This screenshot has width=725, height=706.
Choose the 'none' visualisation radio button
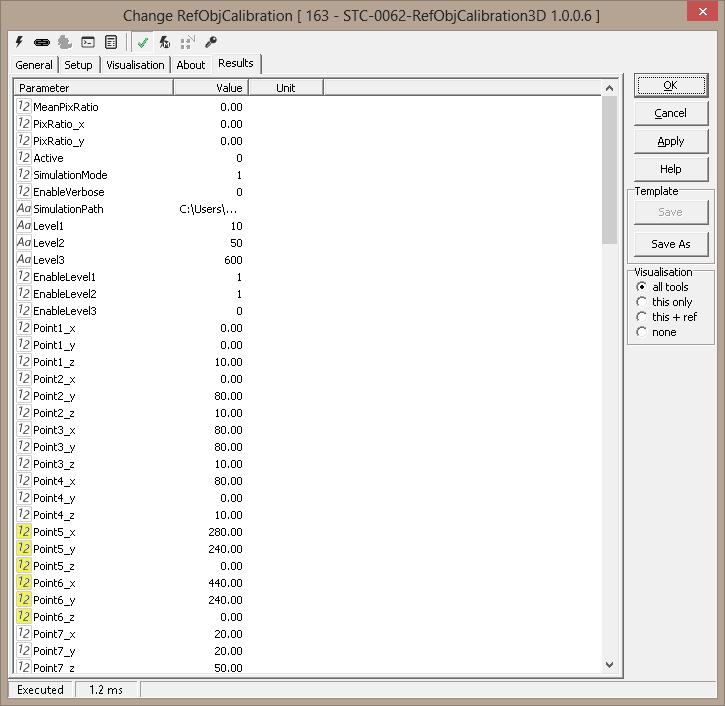(642, 332)
